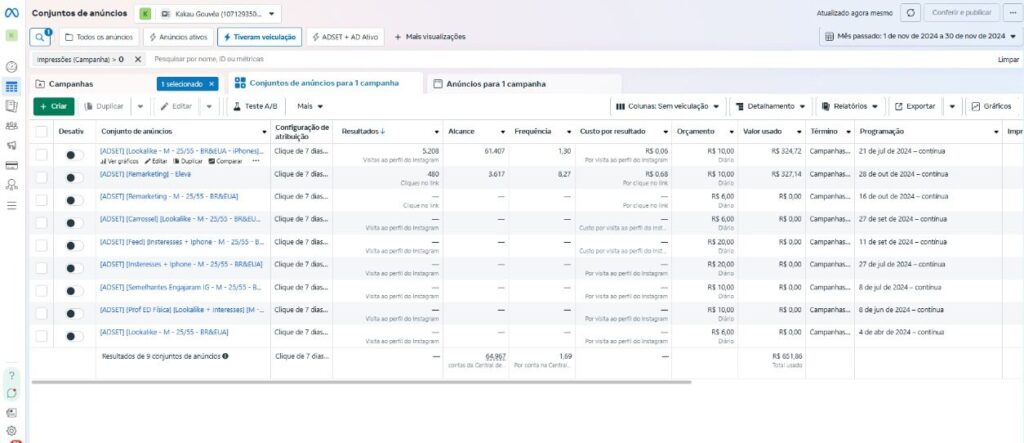Click the green Criar button
This screenshot has height=443, width=1024.
[54, 106]
